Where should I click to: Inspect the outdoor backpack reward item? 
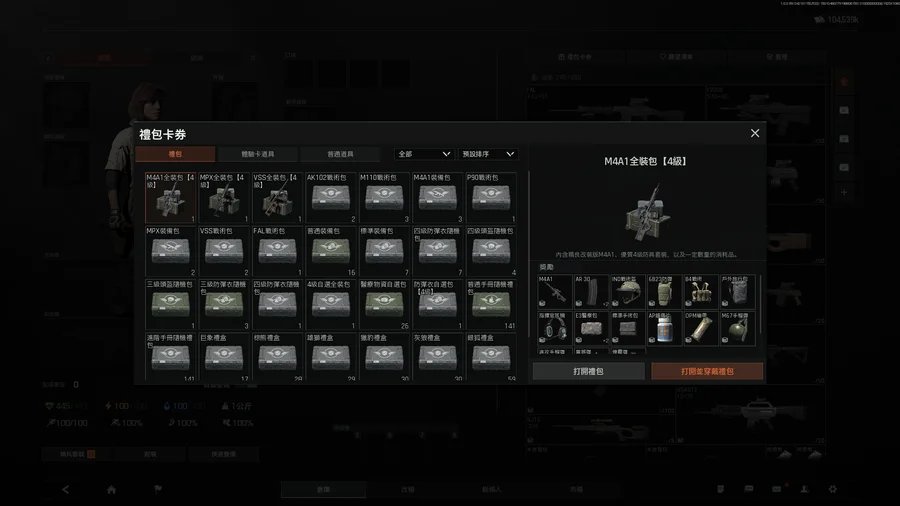coord(738,291)
